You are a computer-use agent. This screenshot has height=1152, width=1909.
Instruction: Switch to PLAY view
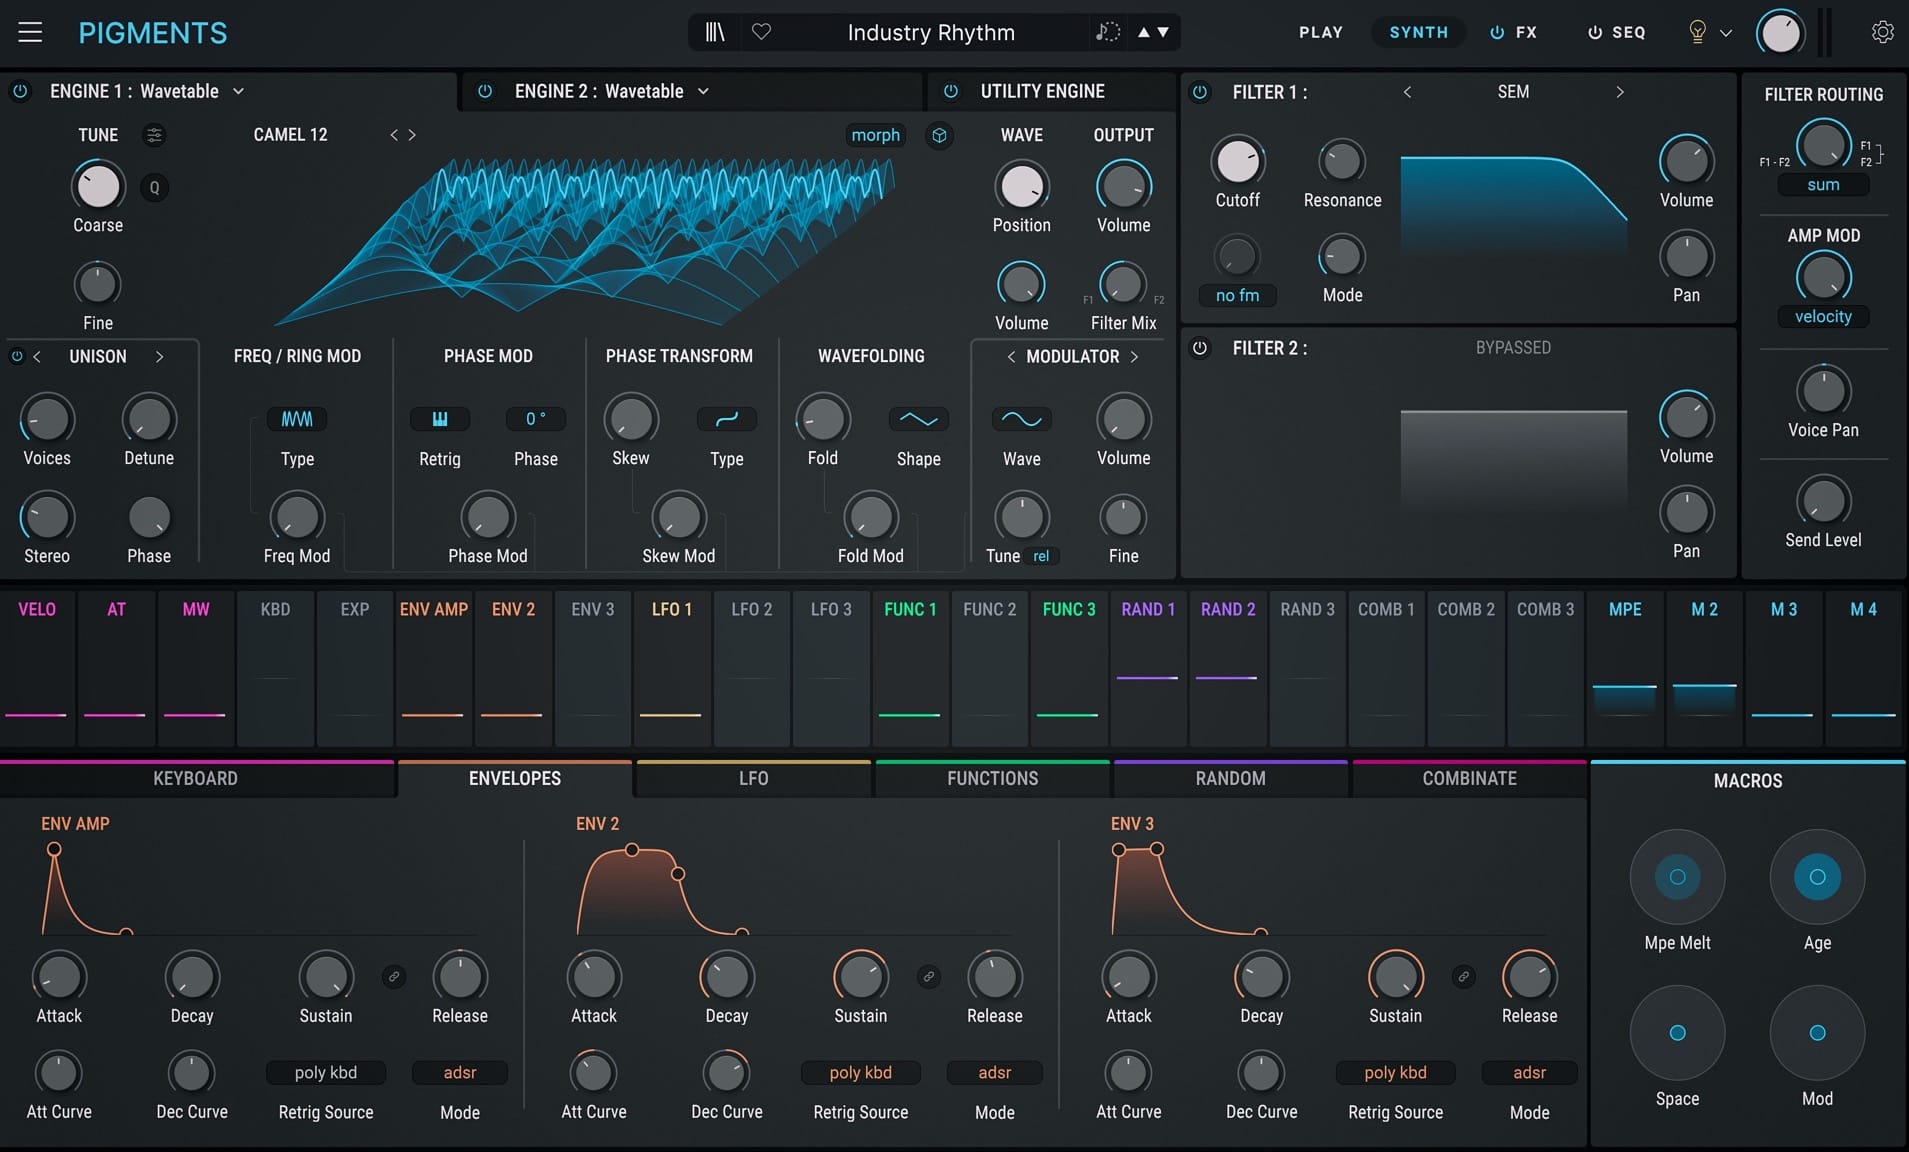(x=1321, y=32)
